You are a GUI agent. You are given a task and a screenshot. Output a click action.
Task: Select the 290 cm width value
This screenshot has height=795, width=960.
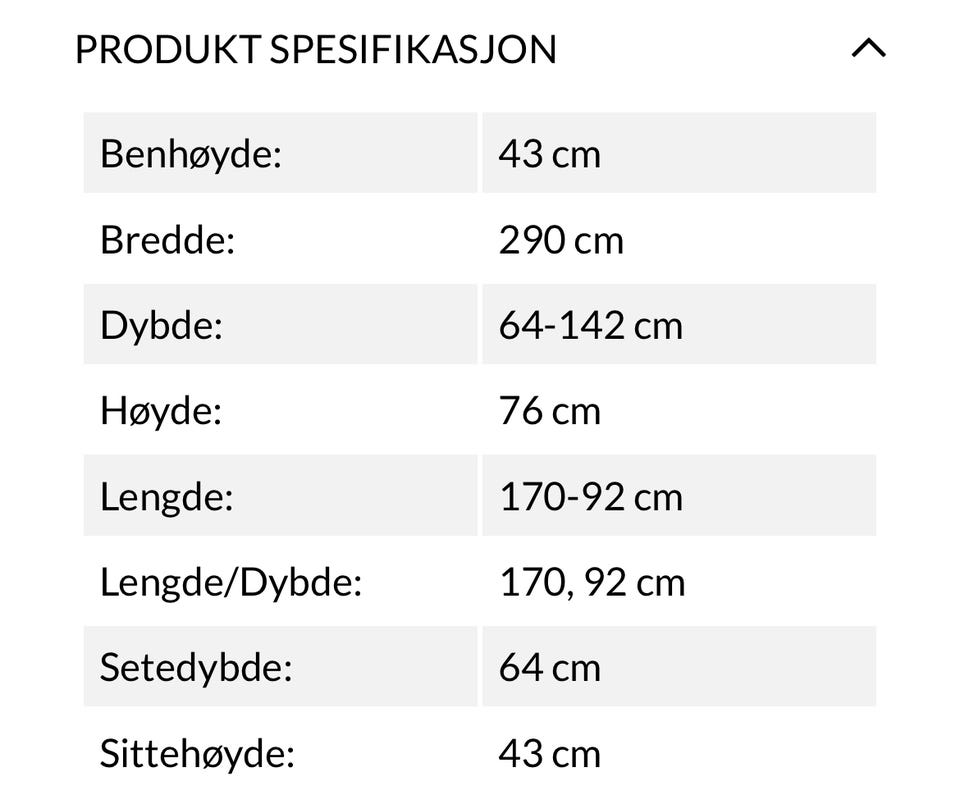[x=560, y=241]
